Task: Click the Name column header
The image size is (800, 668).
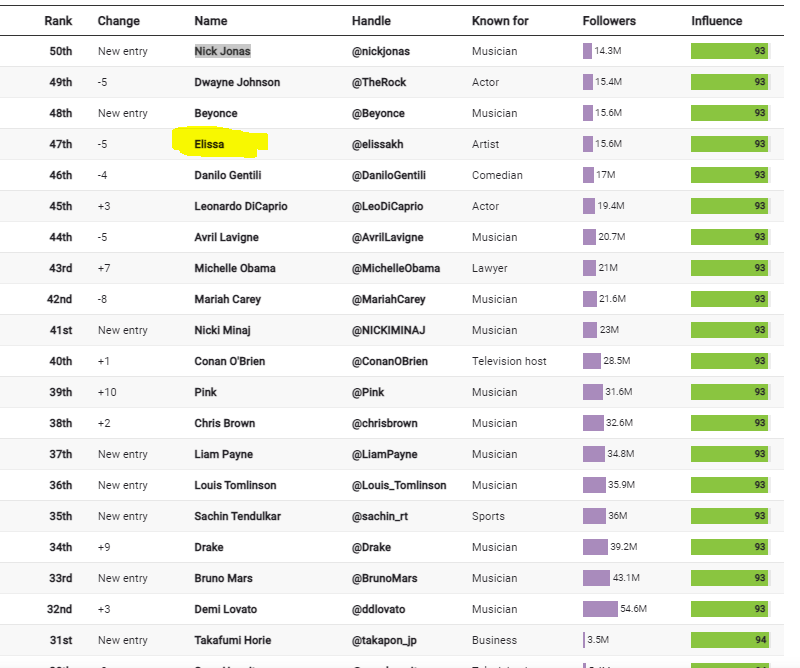Action: point(211,21)
